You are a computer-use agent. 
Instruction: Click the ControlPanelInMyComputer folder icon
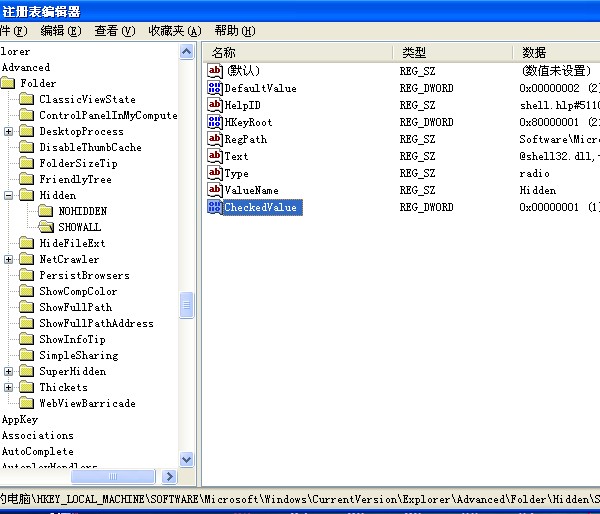26,116
